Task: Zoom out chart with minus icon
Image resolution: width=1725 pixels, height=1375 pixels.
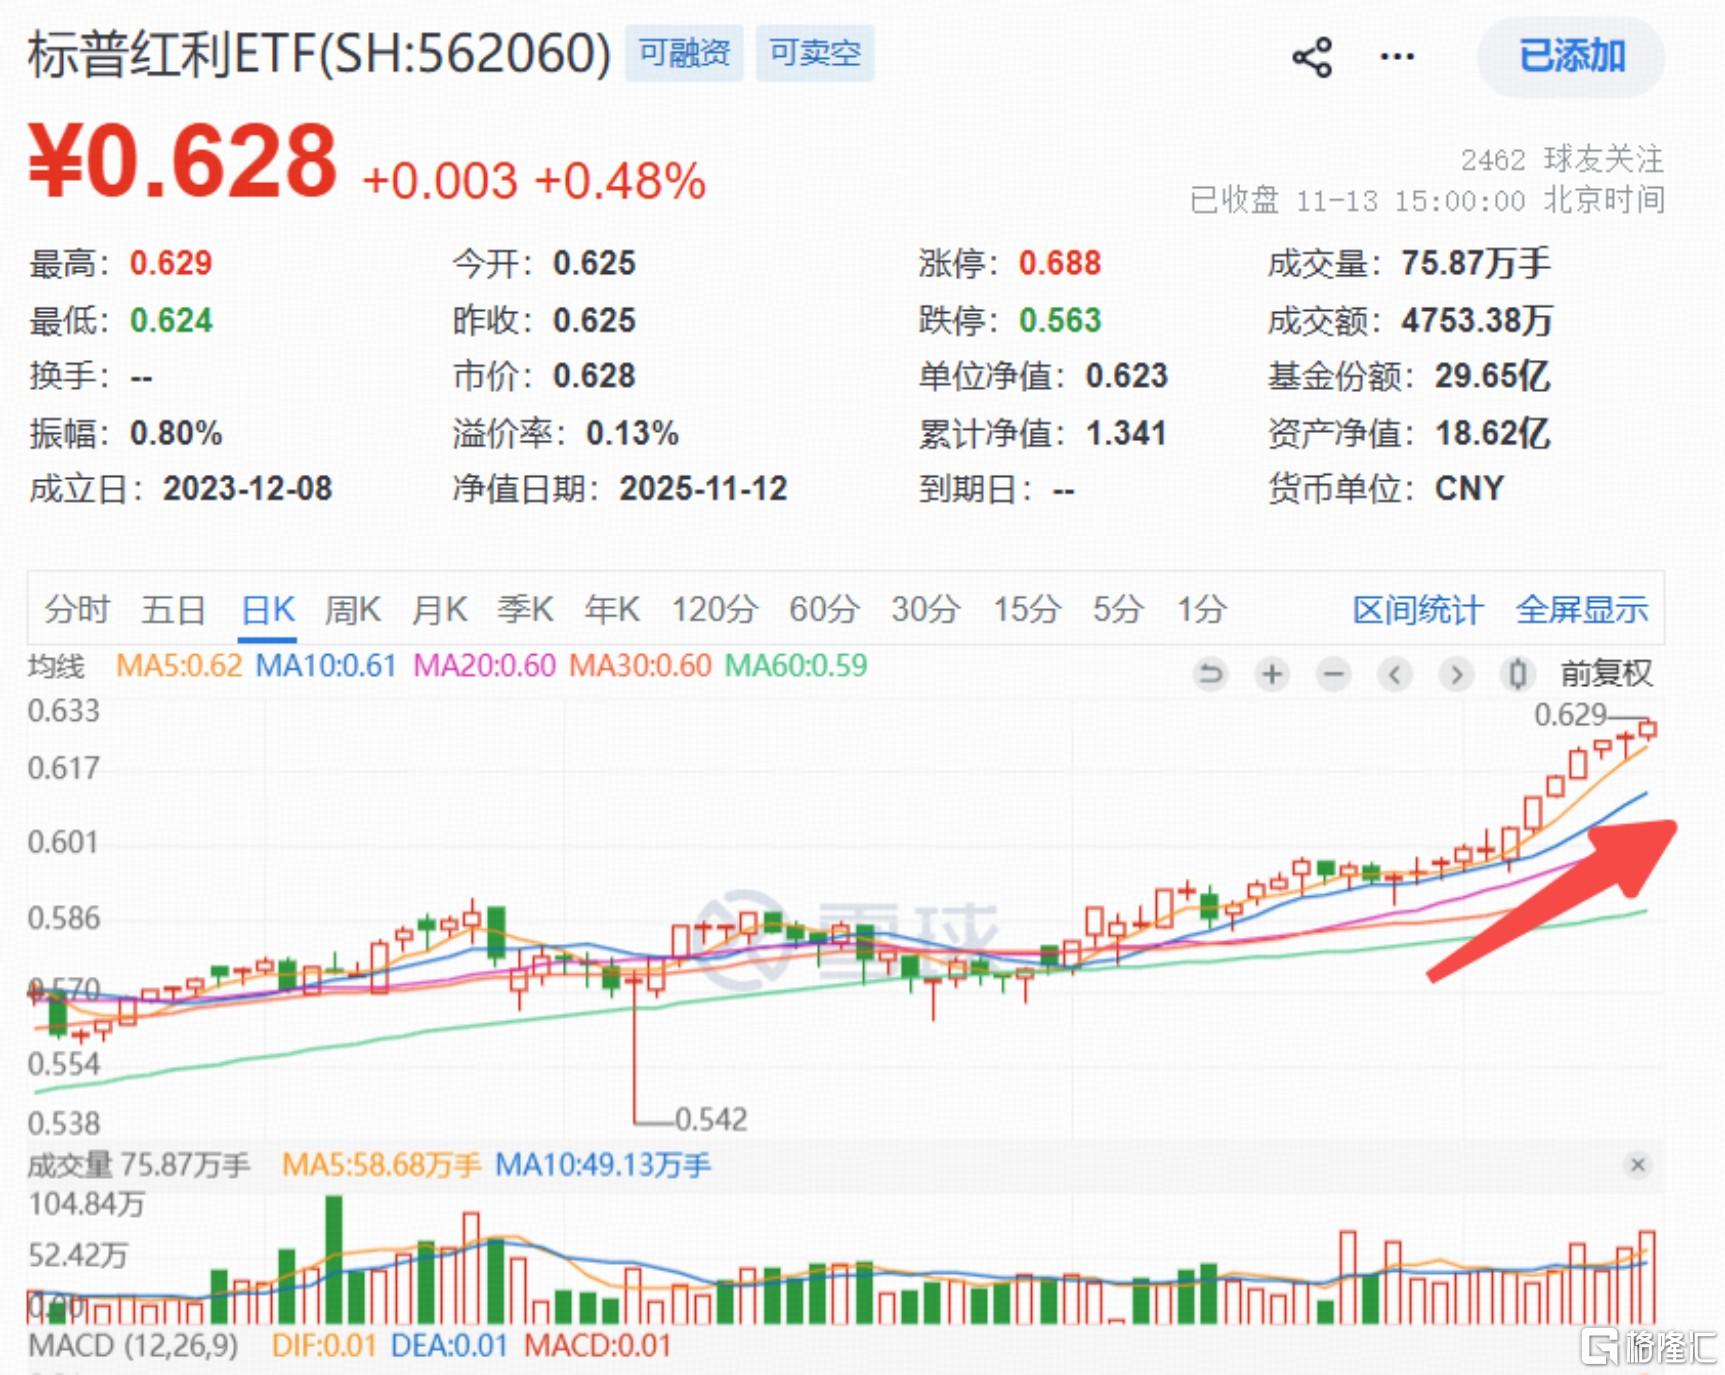Action: pos(1333,675)
